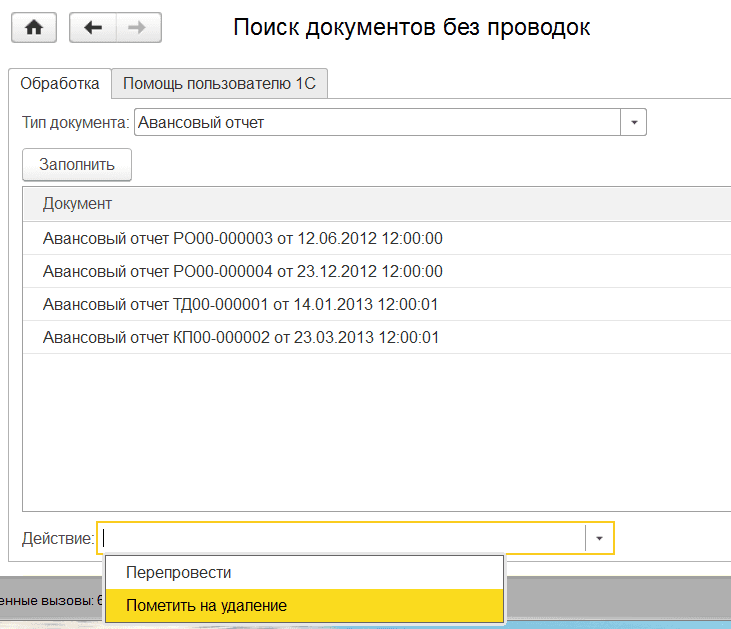This screenshot has width=731, height=629.
Task: Click the Тип документа field Авансовый отчет
Action: (378, 122)
